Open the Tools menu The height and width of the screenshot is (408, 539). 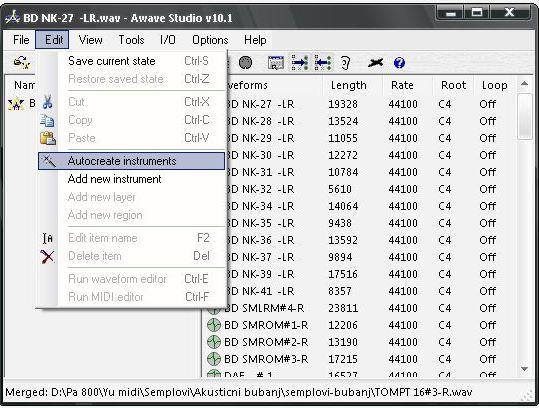[131, 40]
